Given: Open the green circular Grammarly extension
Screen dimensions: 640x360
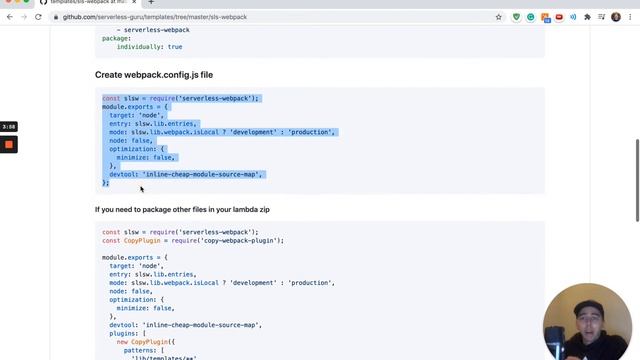Looking at the screenshot, I should tap(531, 17).
